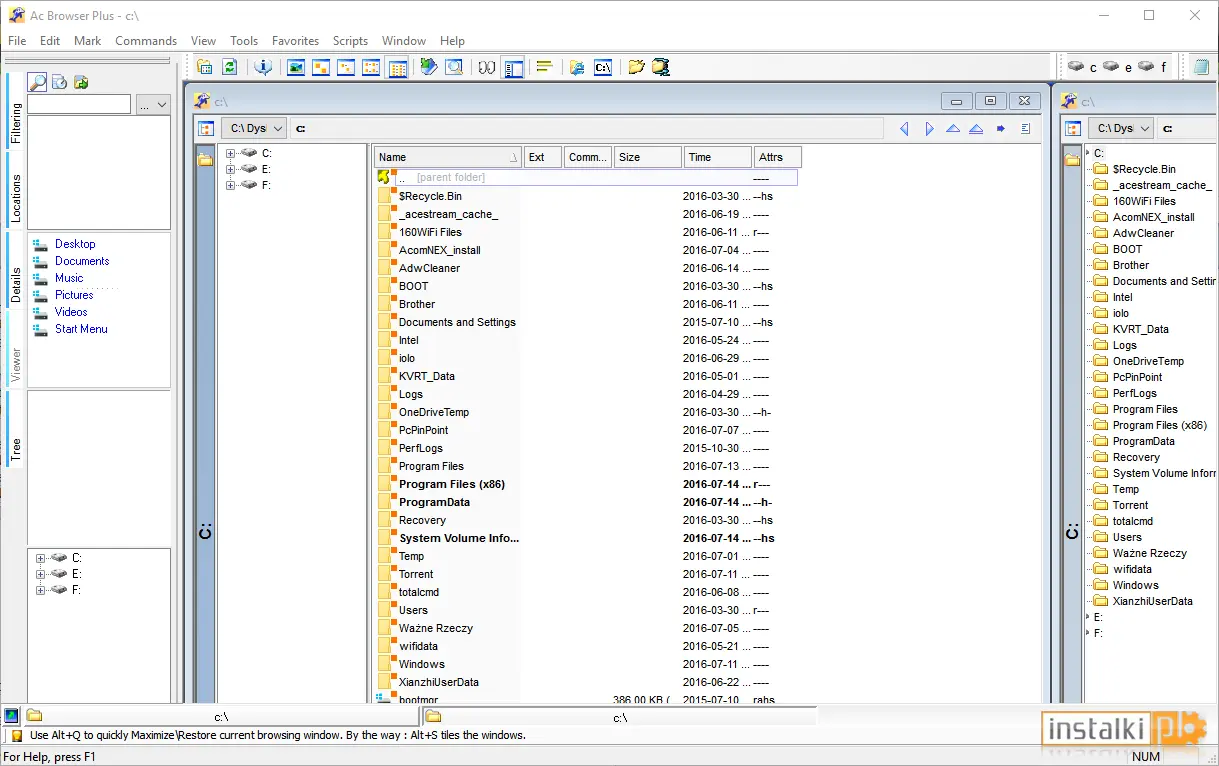Click the magnifier over window toolbar icon
This screenshot has width=1219, height=766.
(454, 67)
